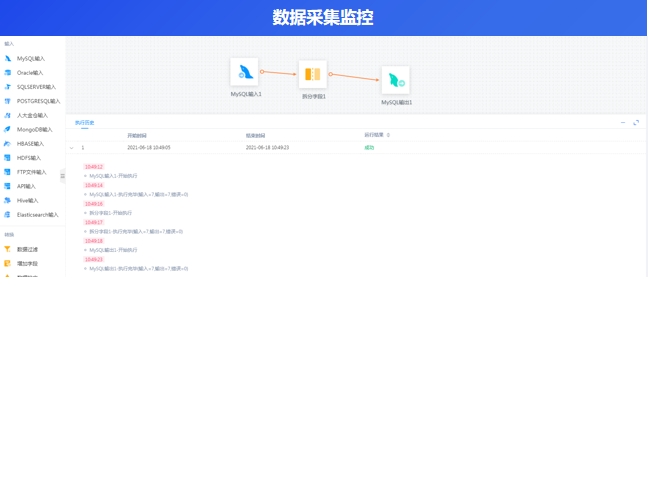Image resolution: width=649 pixels, height=480 pixels.
Task: Click the 10:49:12 log timestamp
Action: click(x=94, y=167)
